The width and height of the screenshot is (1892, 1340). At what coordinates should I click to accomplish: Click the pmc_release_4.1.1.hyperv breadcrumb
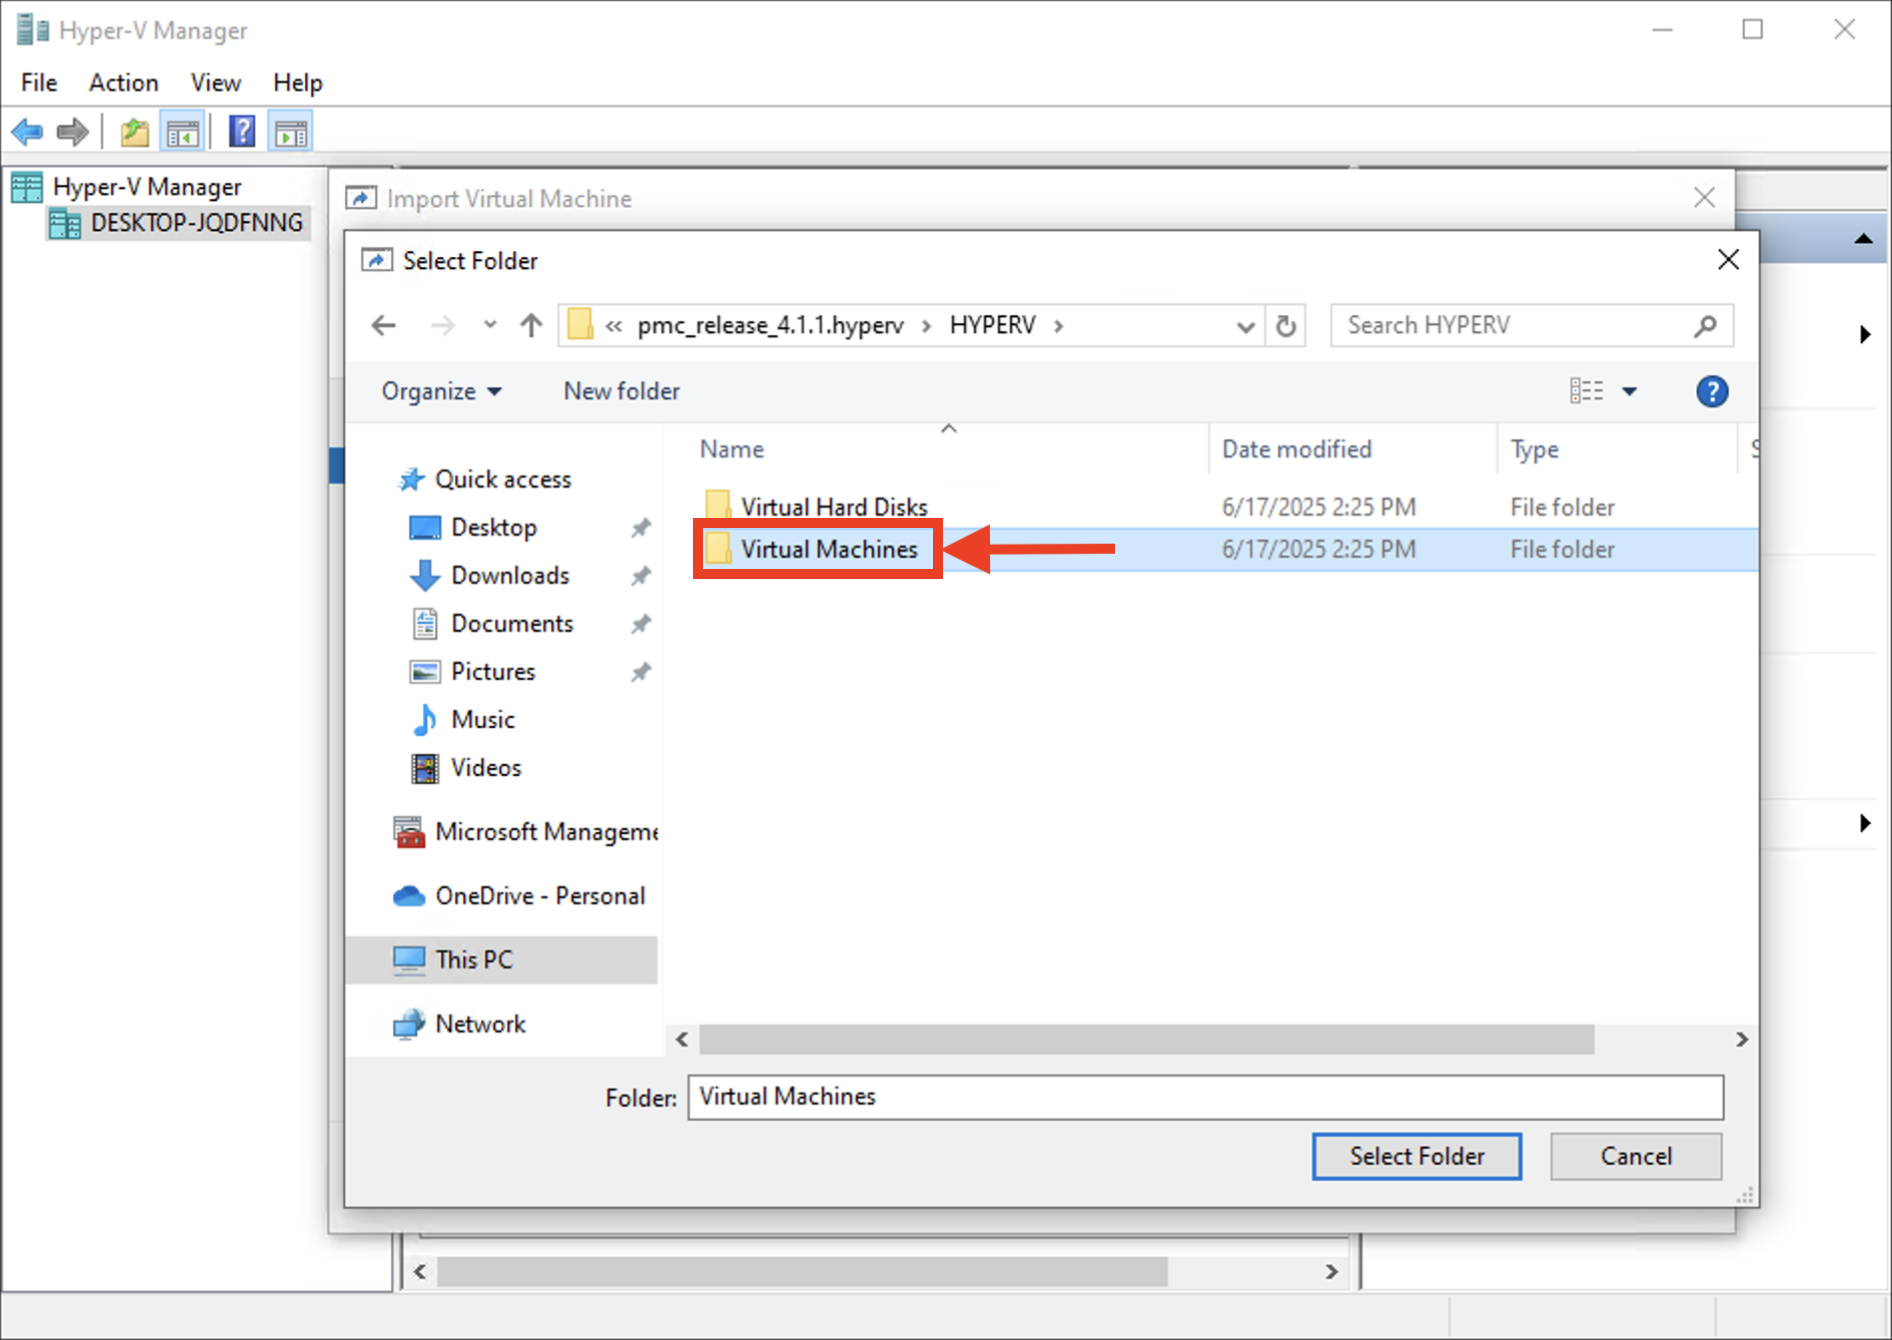pos(771,325)
